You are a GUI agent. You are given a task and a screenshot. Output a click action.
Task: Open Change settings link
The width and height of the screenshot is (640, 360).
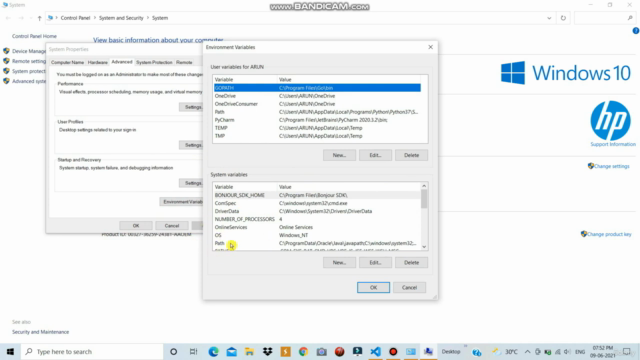click(611, 166)
